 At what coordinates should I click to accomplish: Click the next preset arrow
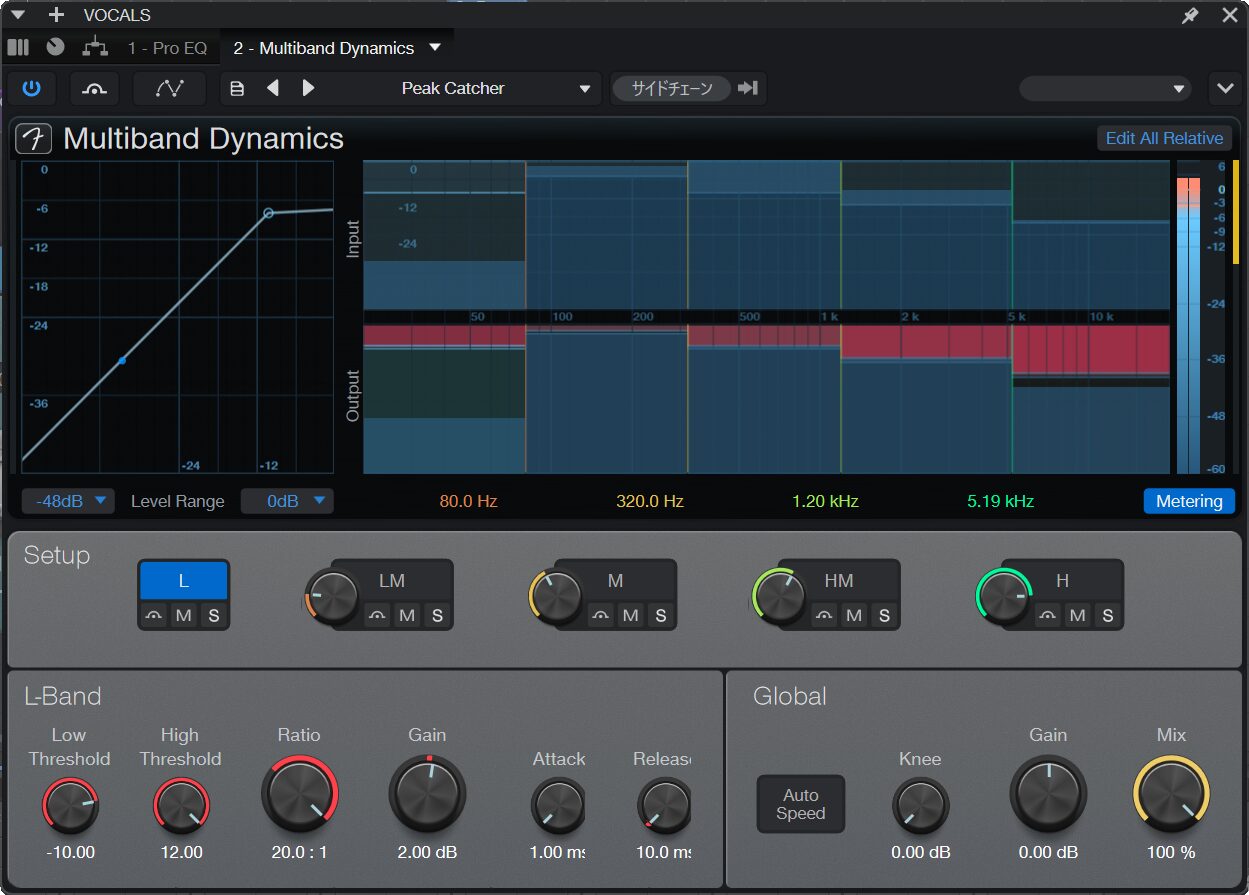point(308,88)
